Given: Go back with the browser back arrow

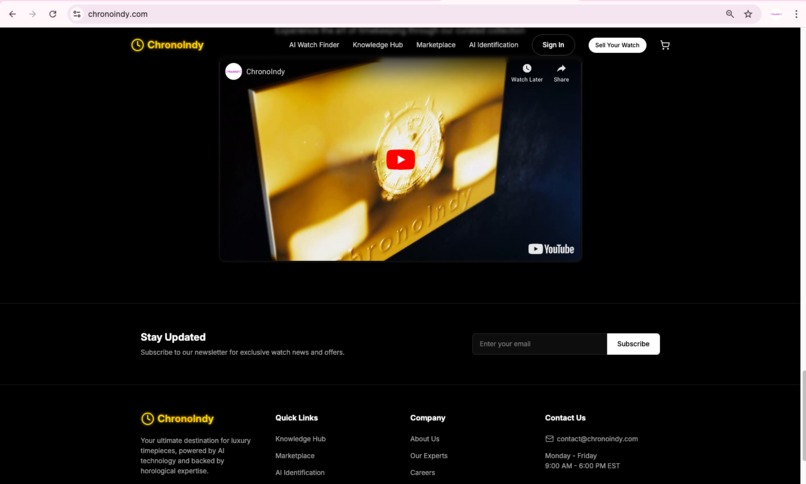Looking at the screenshot, I should (x=12, y=14).
